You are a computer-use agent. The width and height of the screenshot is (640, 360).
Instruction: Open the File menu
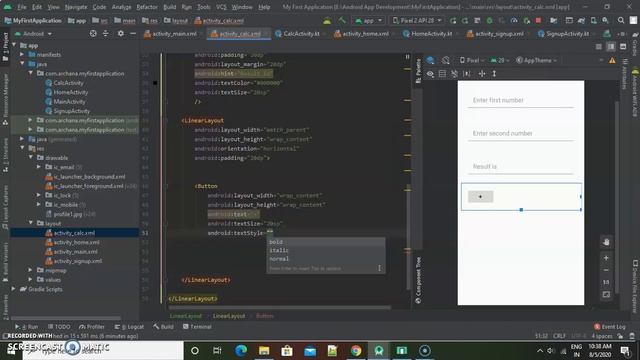[22, 7]
